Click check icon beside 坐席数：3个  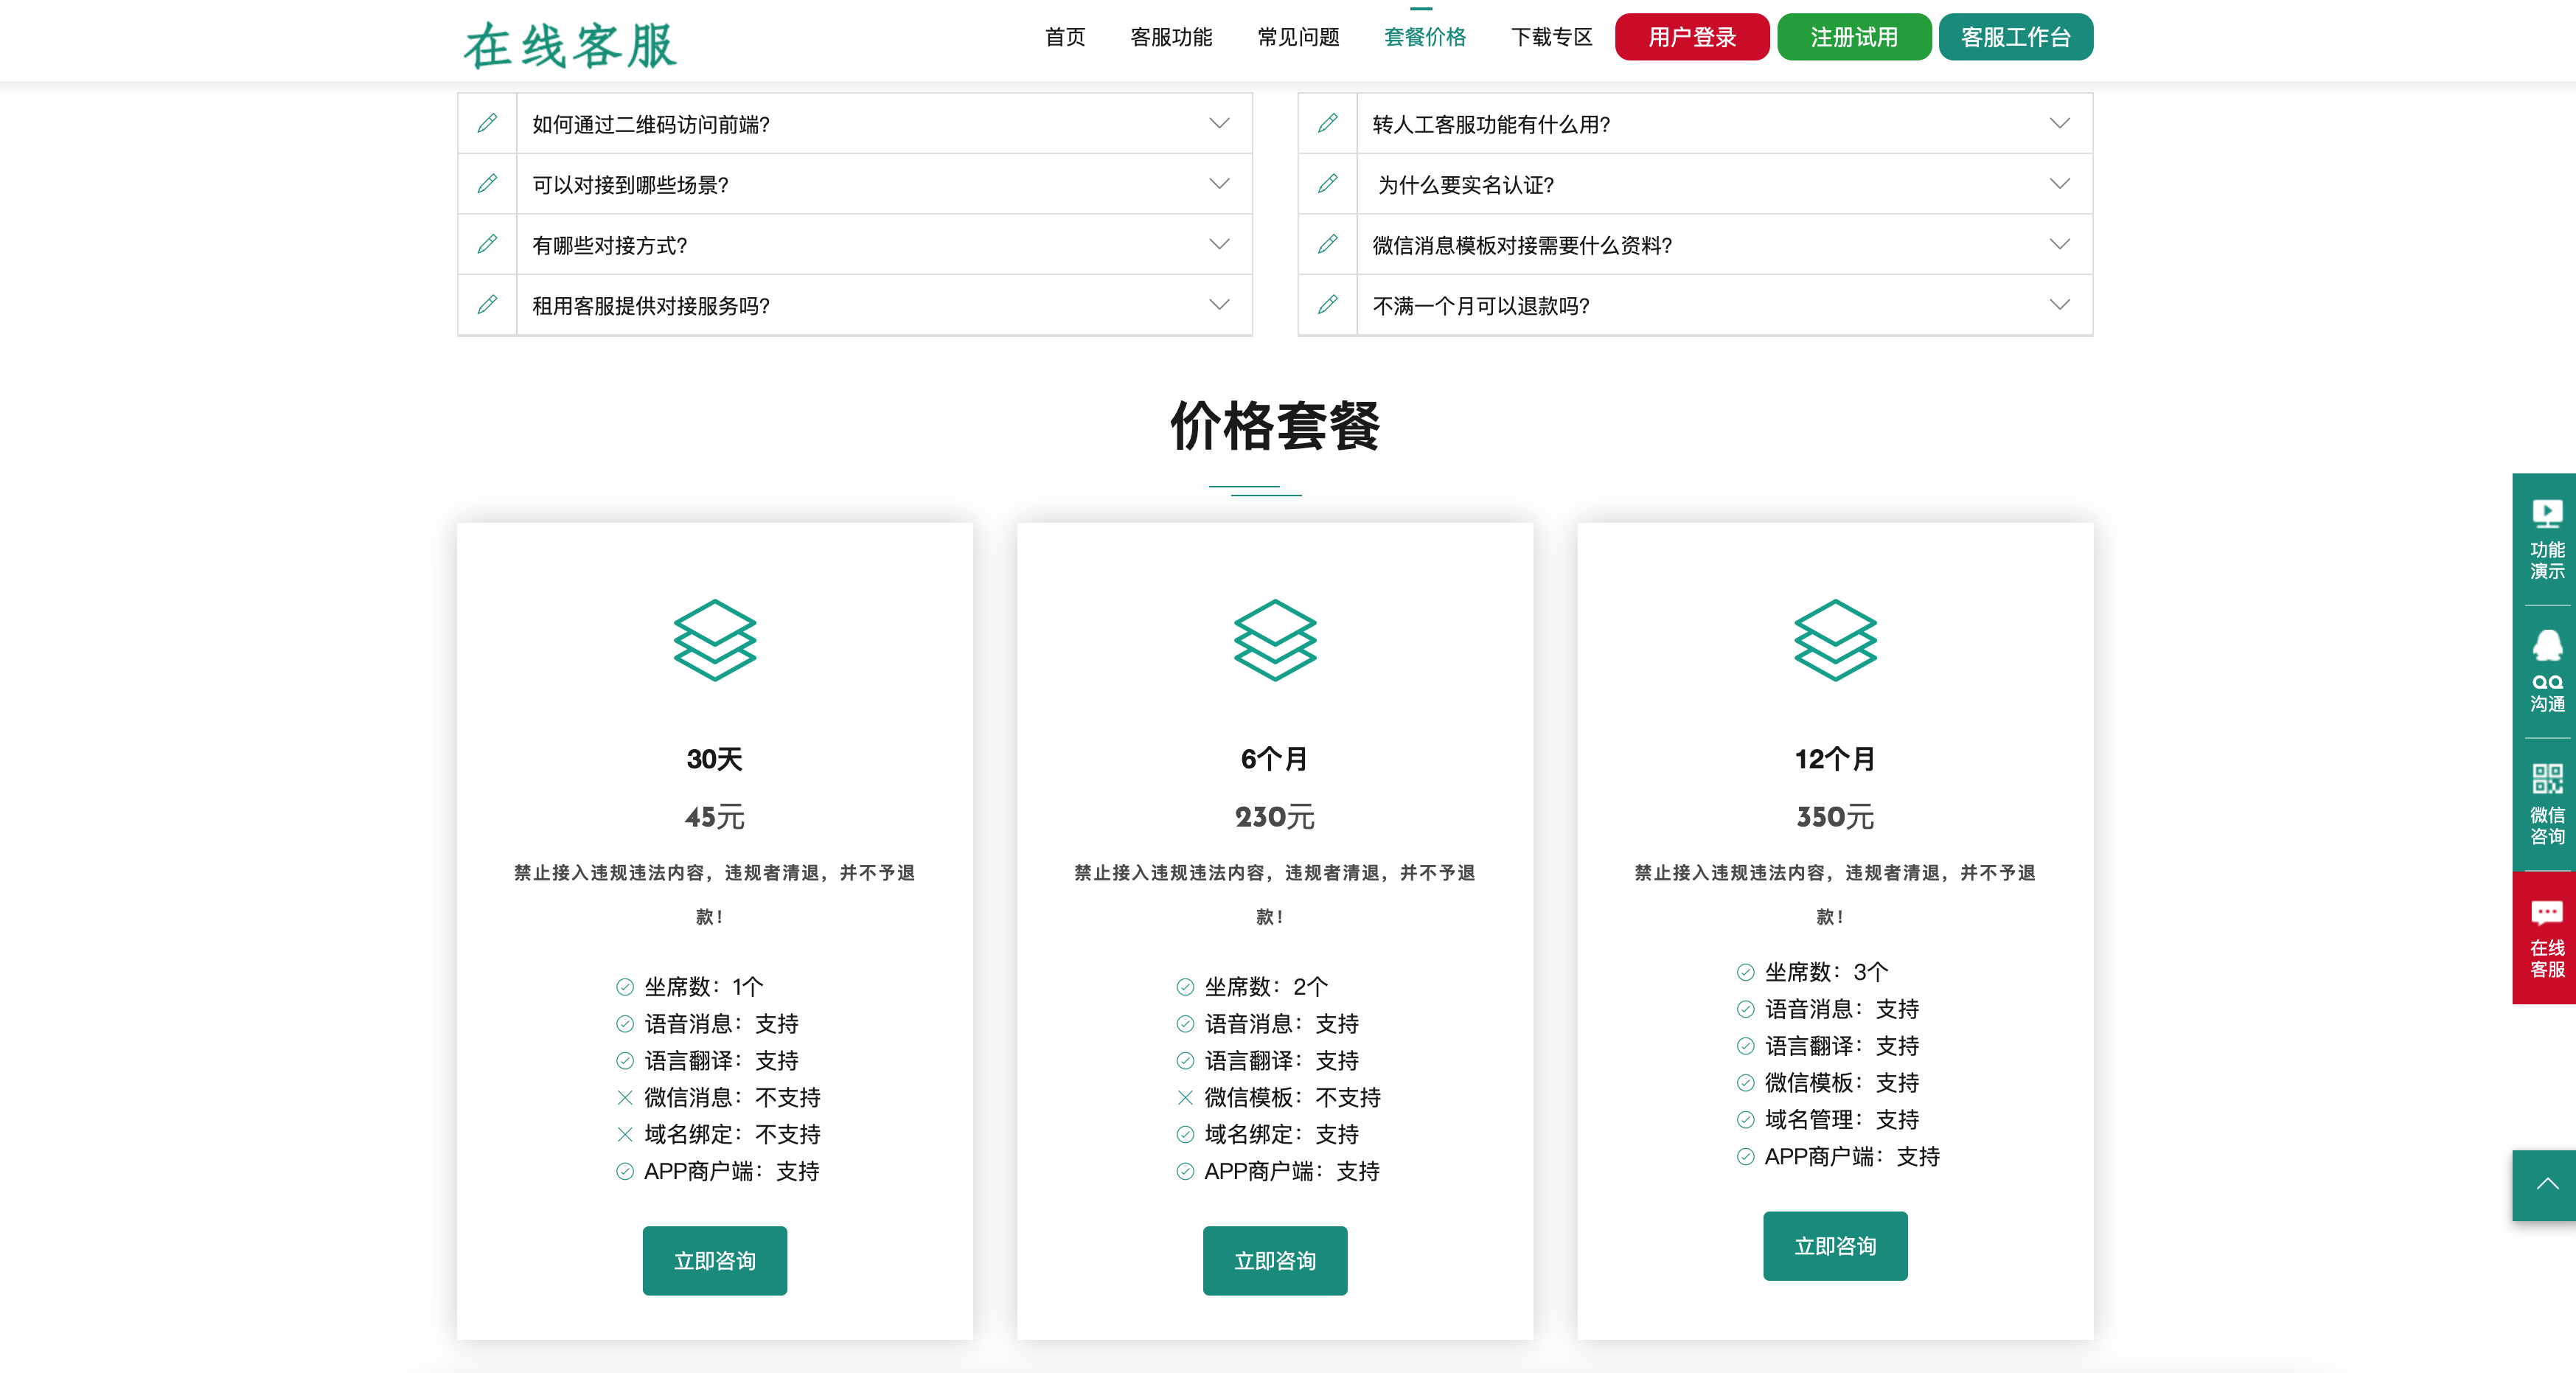click(1745, 972)
